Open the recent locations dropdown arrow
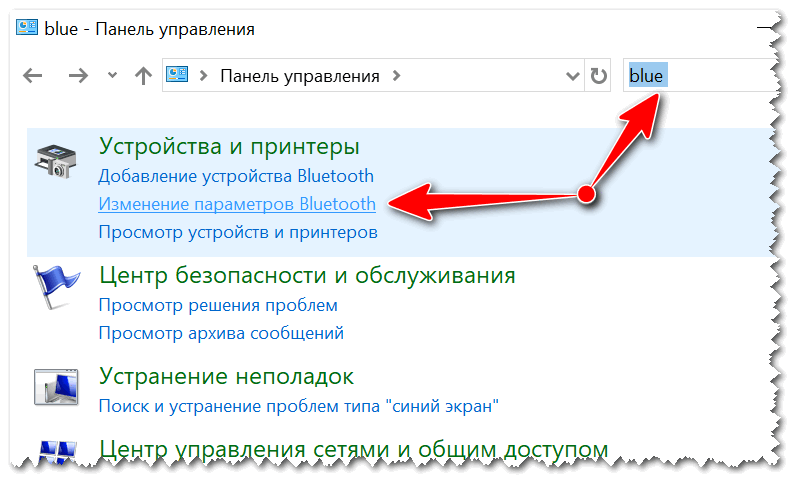Screen dimensions: 798x484 point(112,76)
